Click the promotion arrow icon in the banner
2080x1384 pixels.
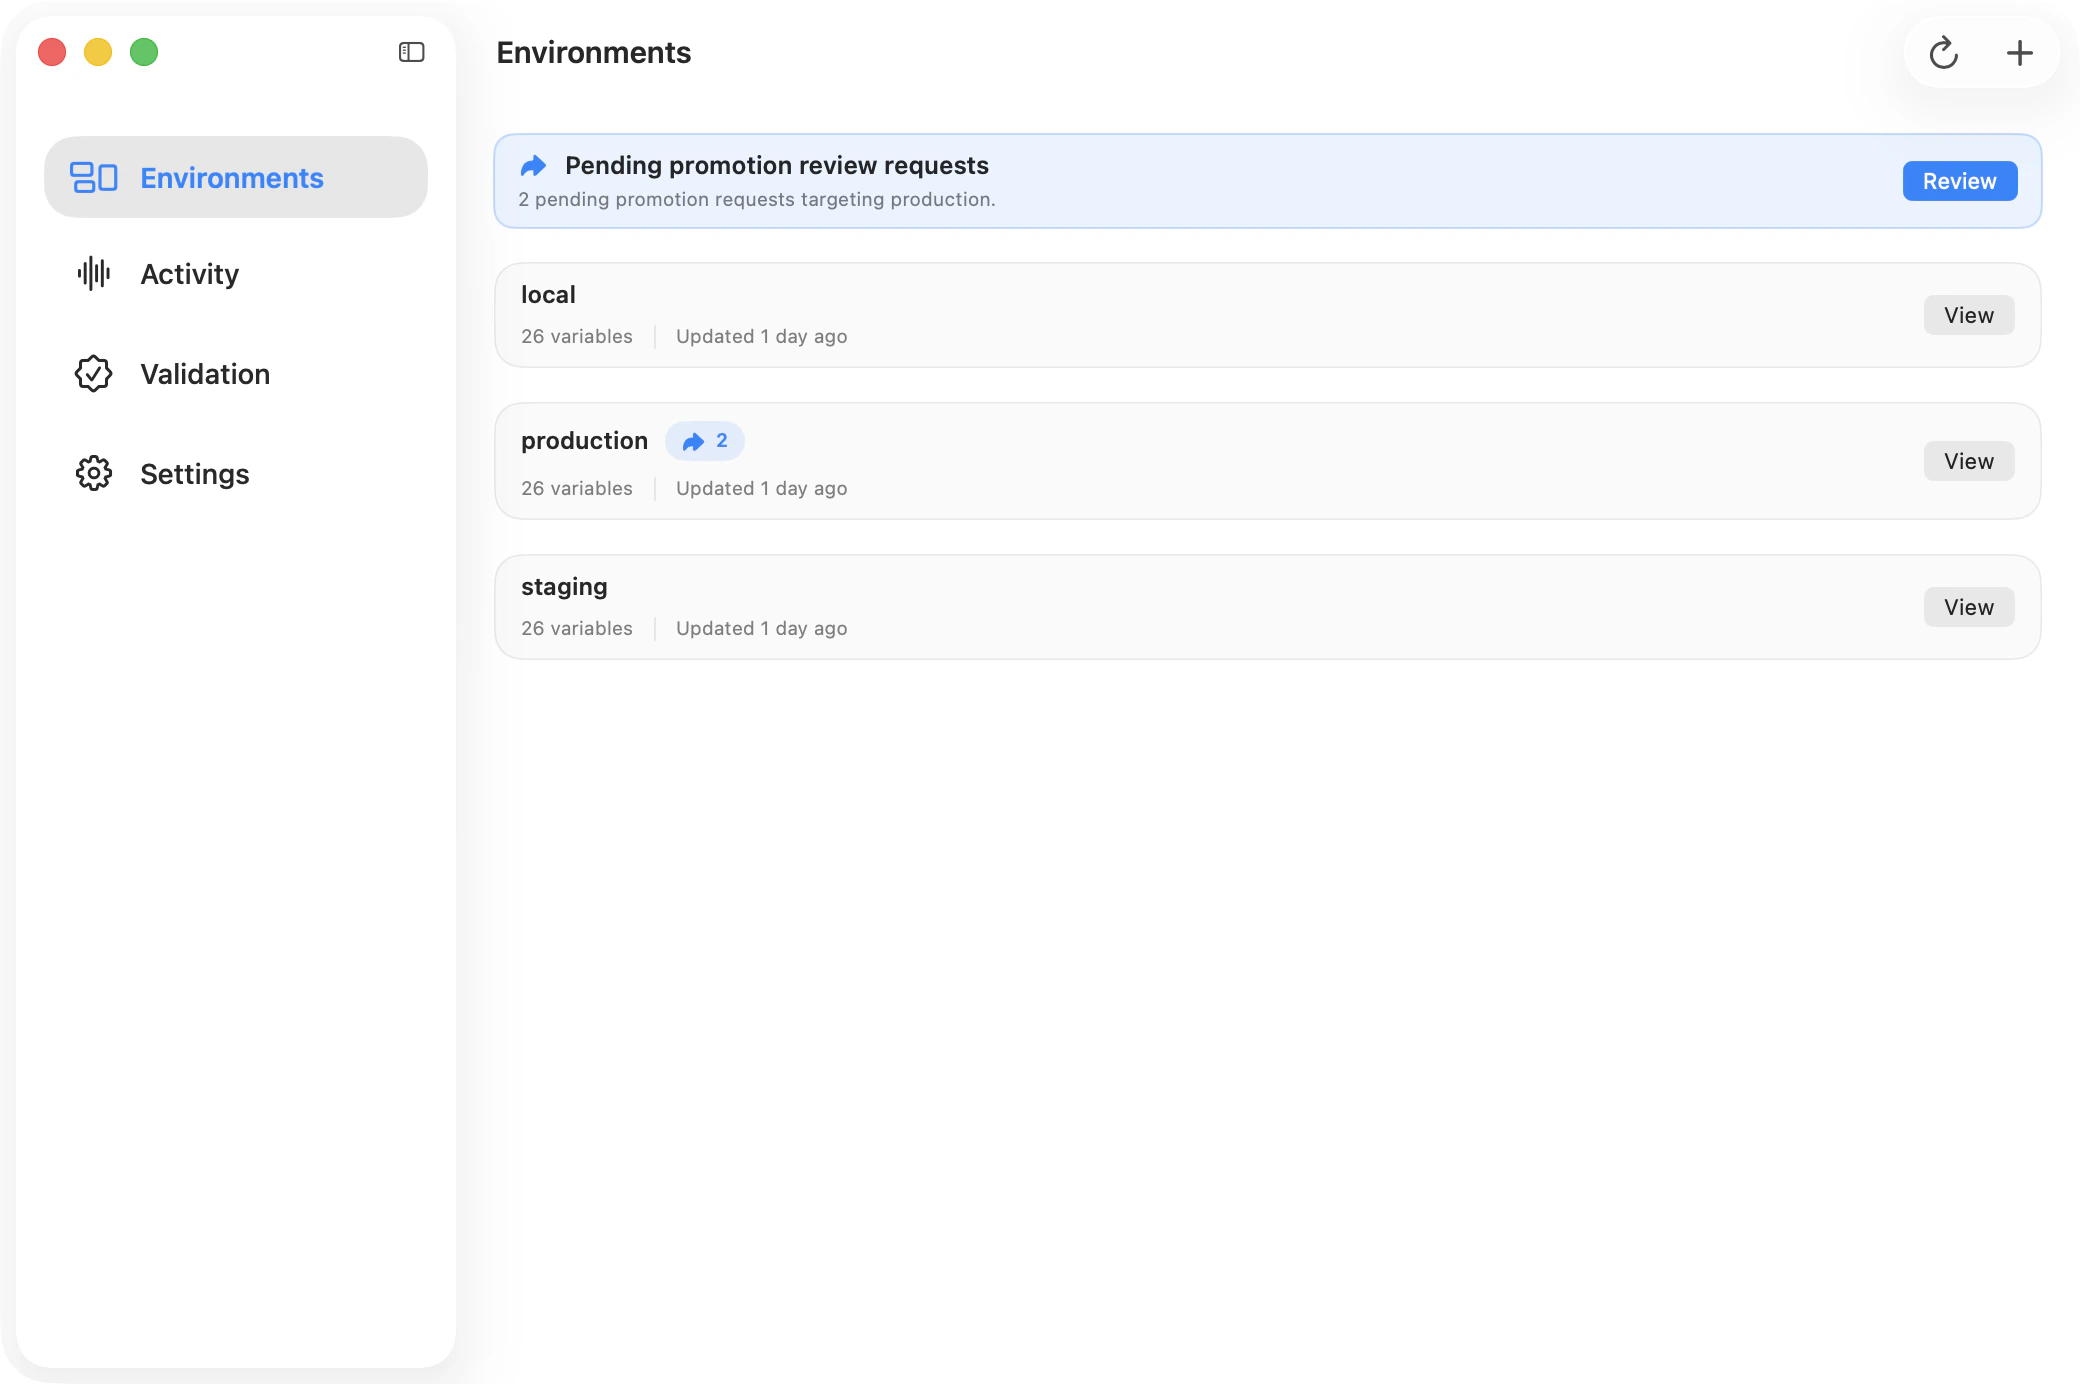tap(534, 165)
